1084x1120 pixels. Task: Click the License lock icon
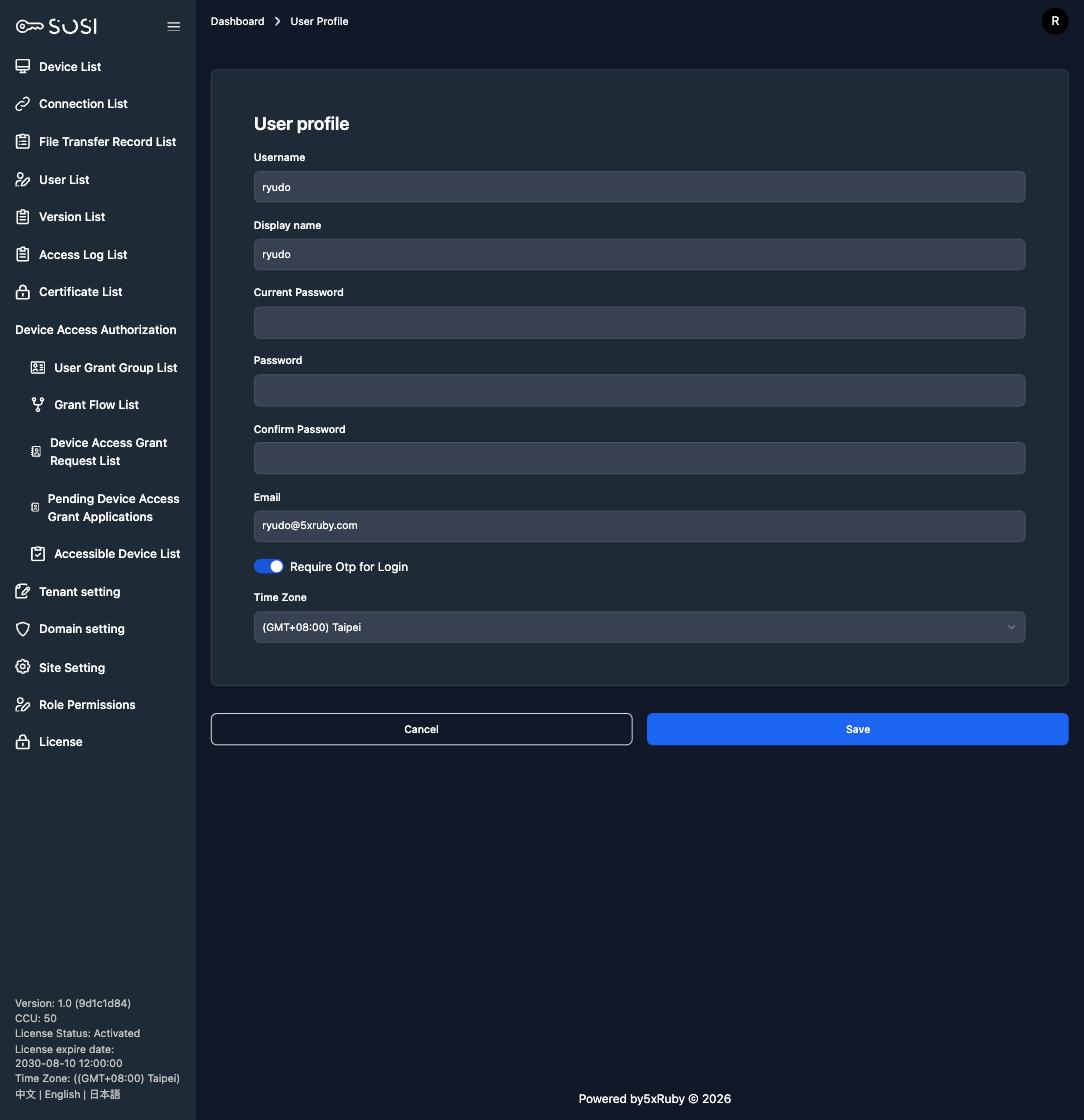(x=23, y=741)
